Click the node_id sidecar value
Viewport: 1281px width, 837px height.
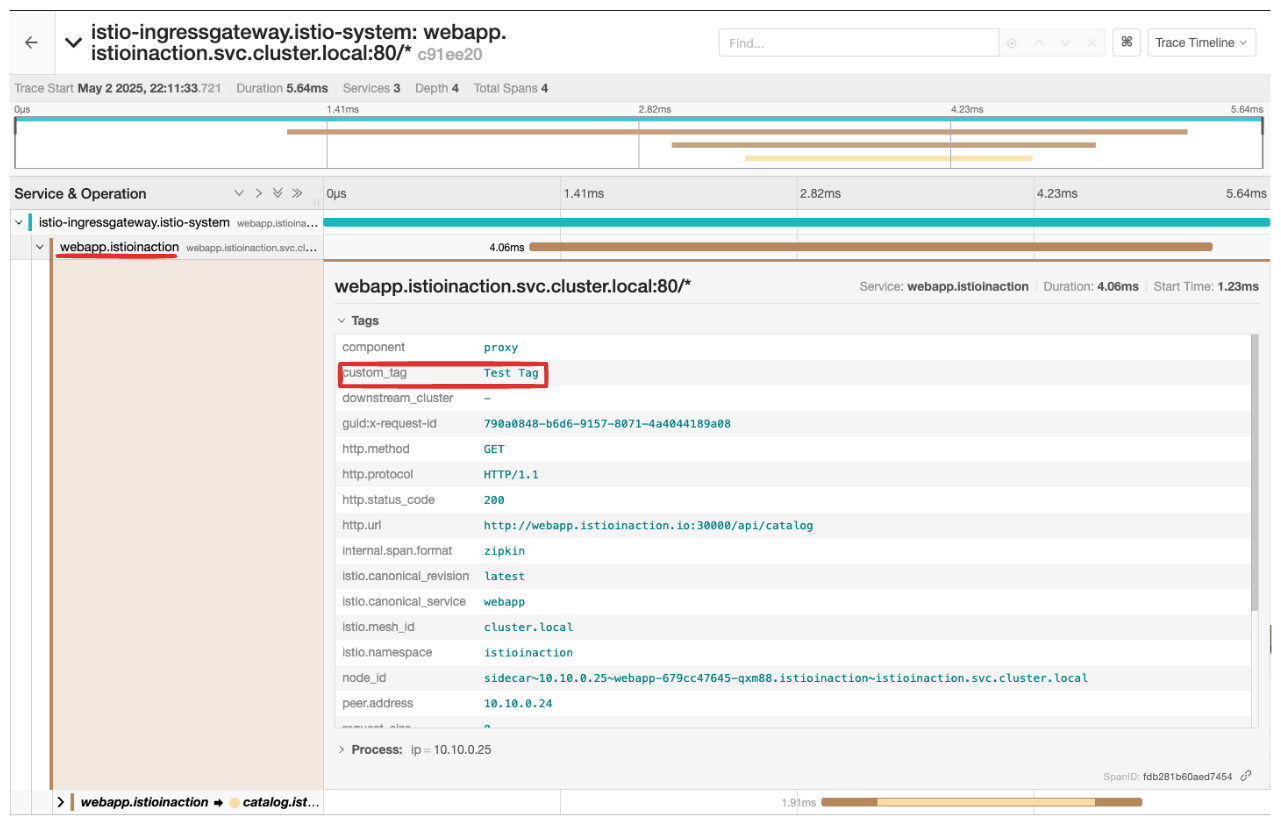coord(786,678)
